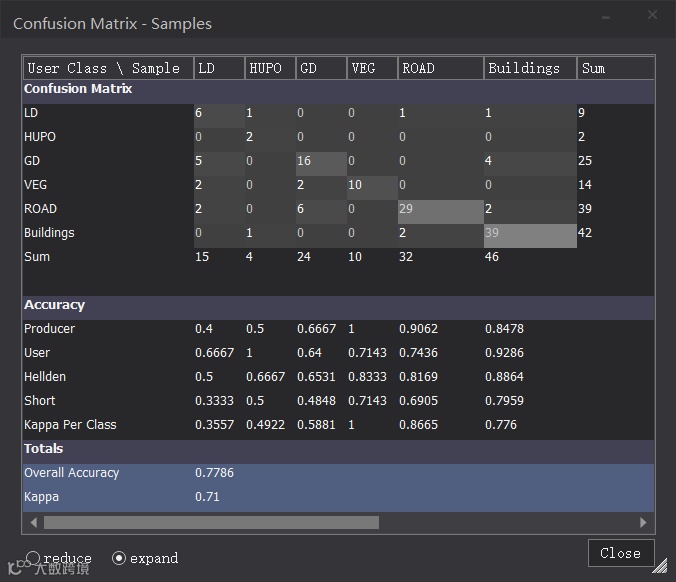The image size is (676, 582).
Task: Click the LD row label
Action: 31,113
